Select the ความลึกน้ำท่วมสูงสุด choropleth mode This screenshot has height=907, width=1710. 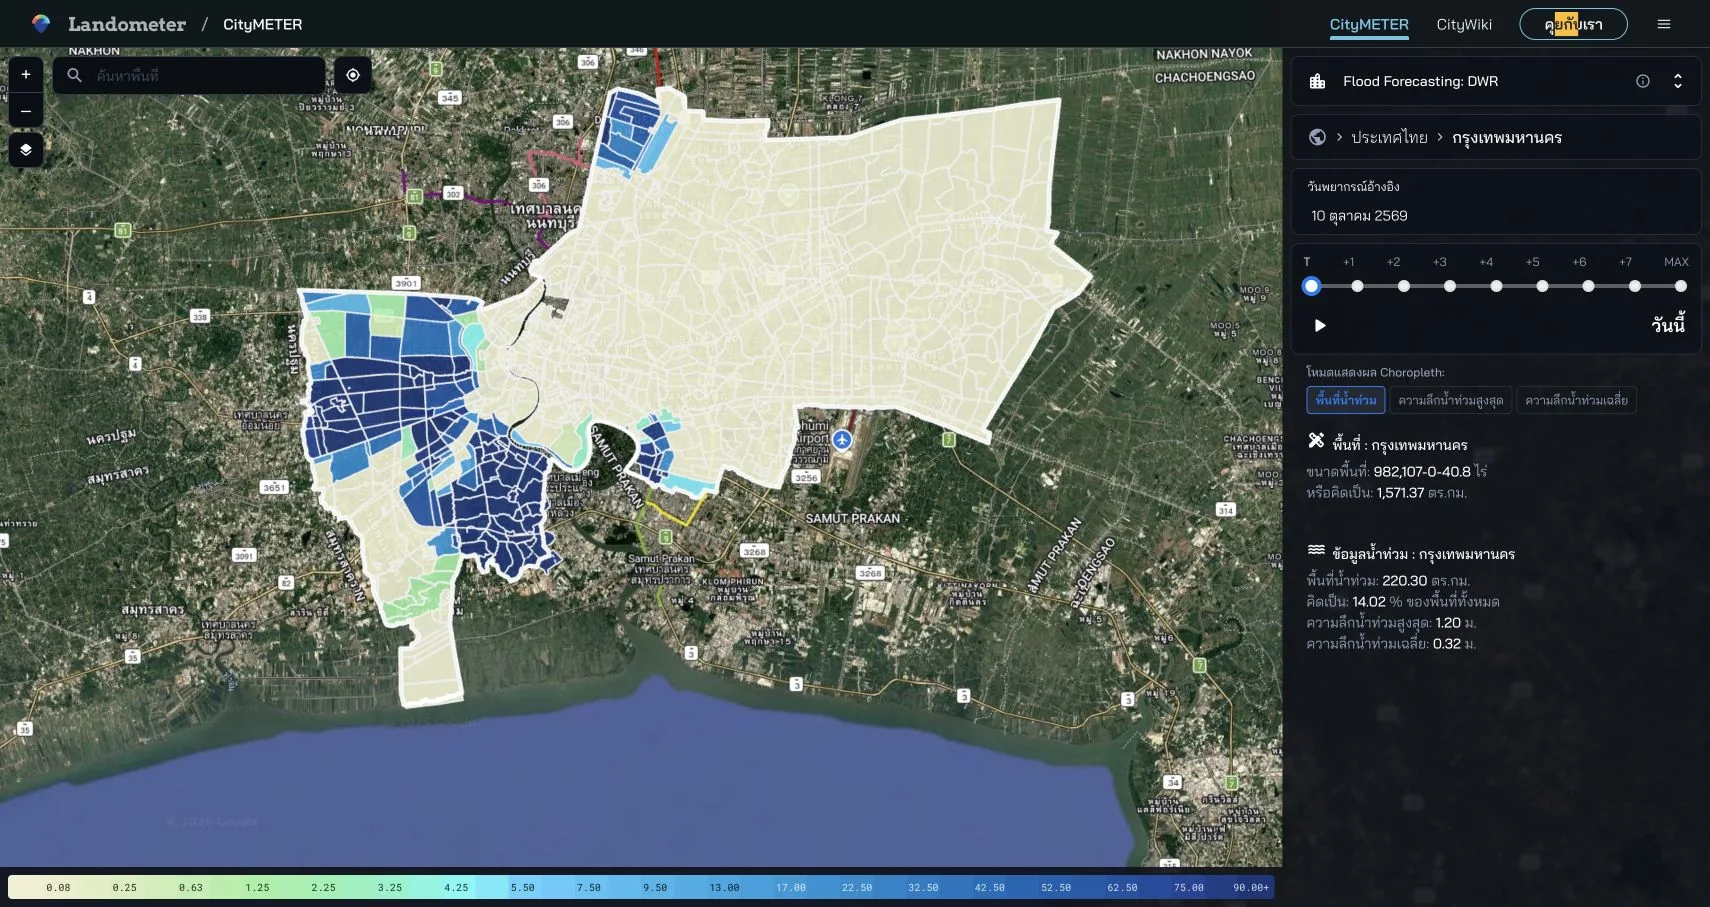pos(1451,400)
